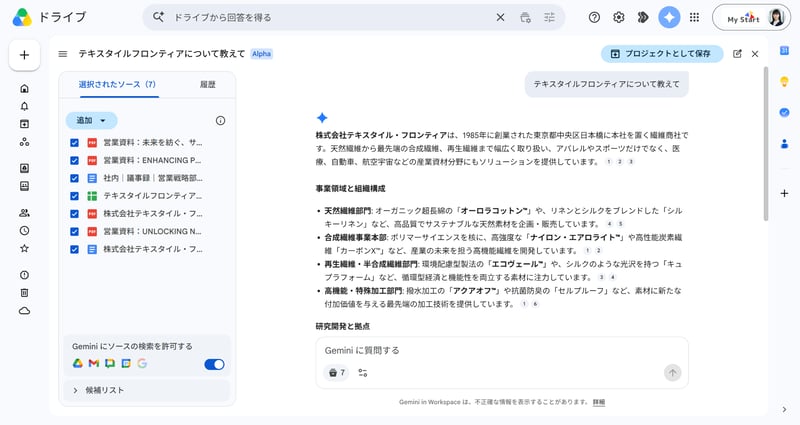
Task: Click the Gemini sparkle icon above response
Action: (x=322, y=118)
